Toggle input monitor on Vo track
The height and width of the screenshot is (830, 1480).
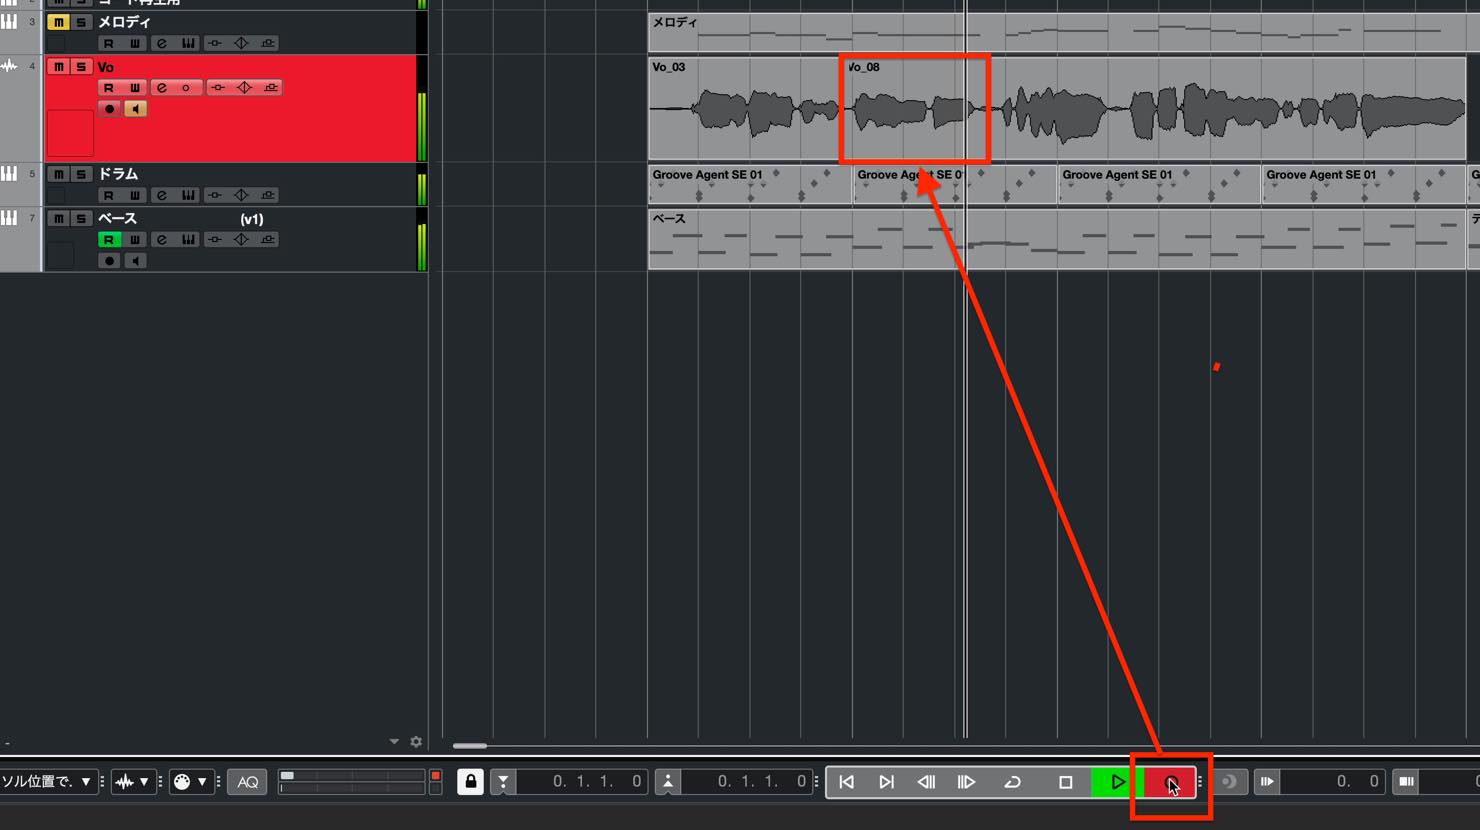click(135, 108)
